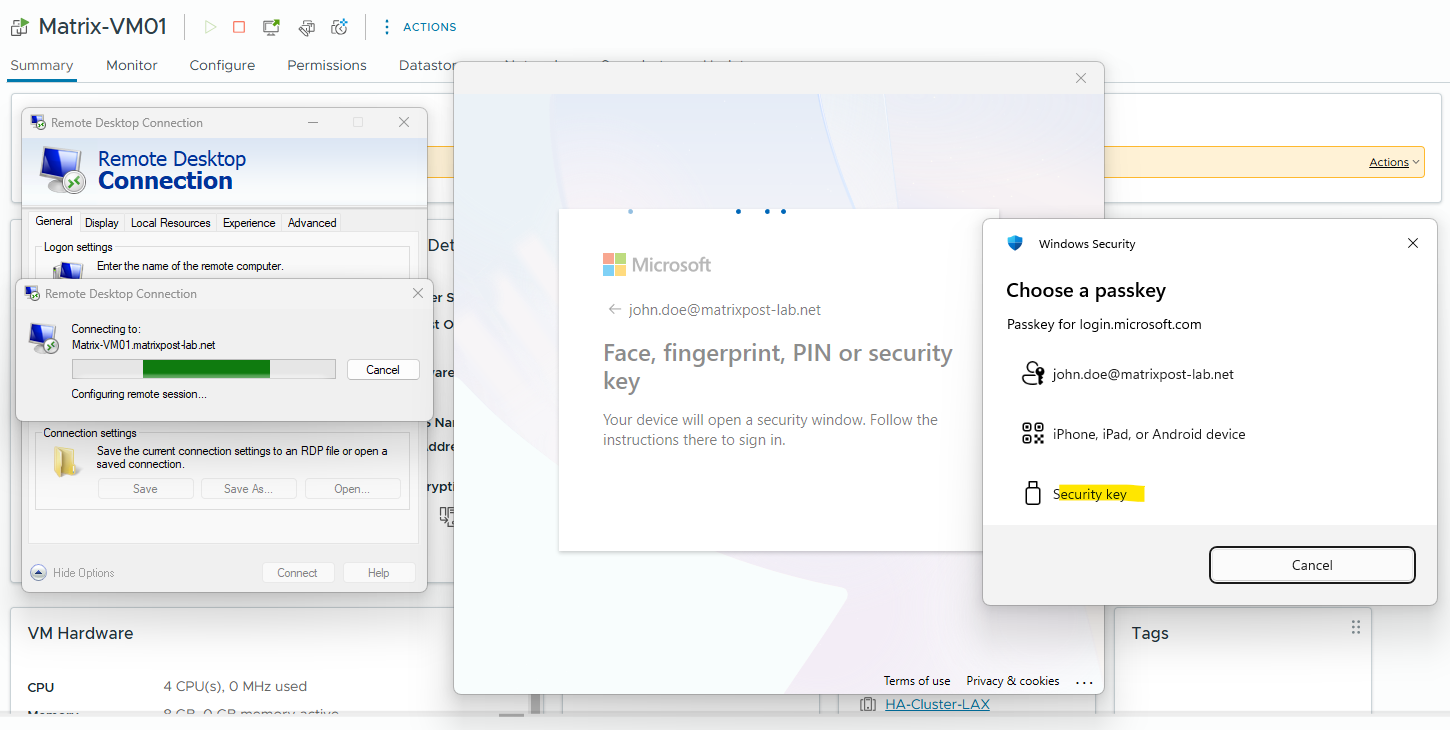Cancel the Choose a passkey dialog
Viewport: 1450px width, 730px height.
(1312, 565)
